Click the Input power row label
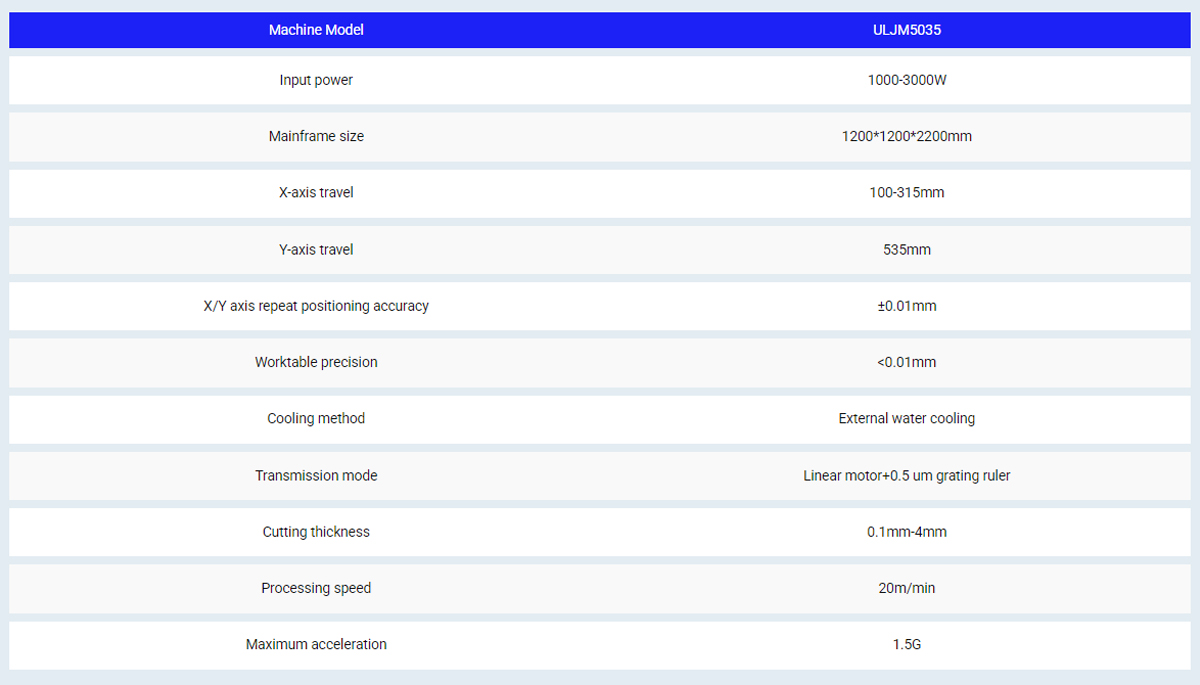The width and height of the screenshot is (1200, 685). [316, 80]
